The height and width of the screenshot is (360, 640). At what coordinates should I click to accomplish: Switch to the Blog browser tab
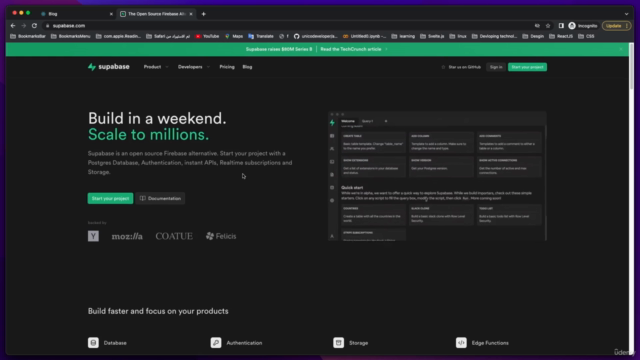[76, 14]
